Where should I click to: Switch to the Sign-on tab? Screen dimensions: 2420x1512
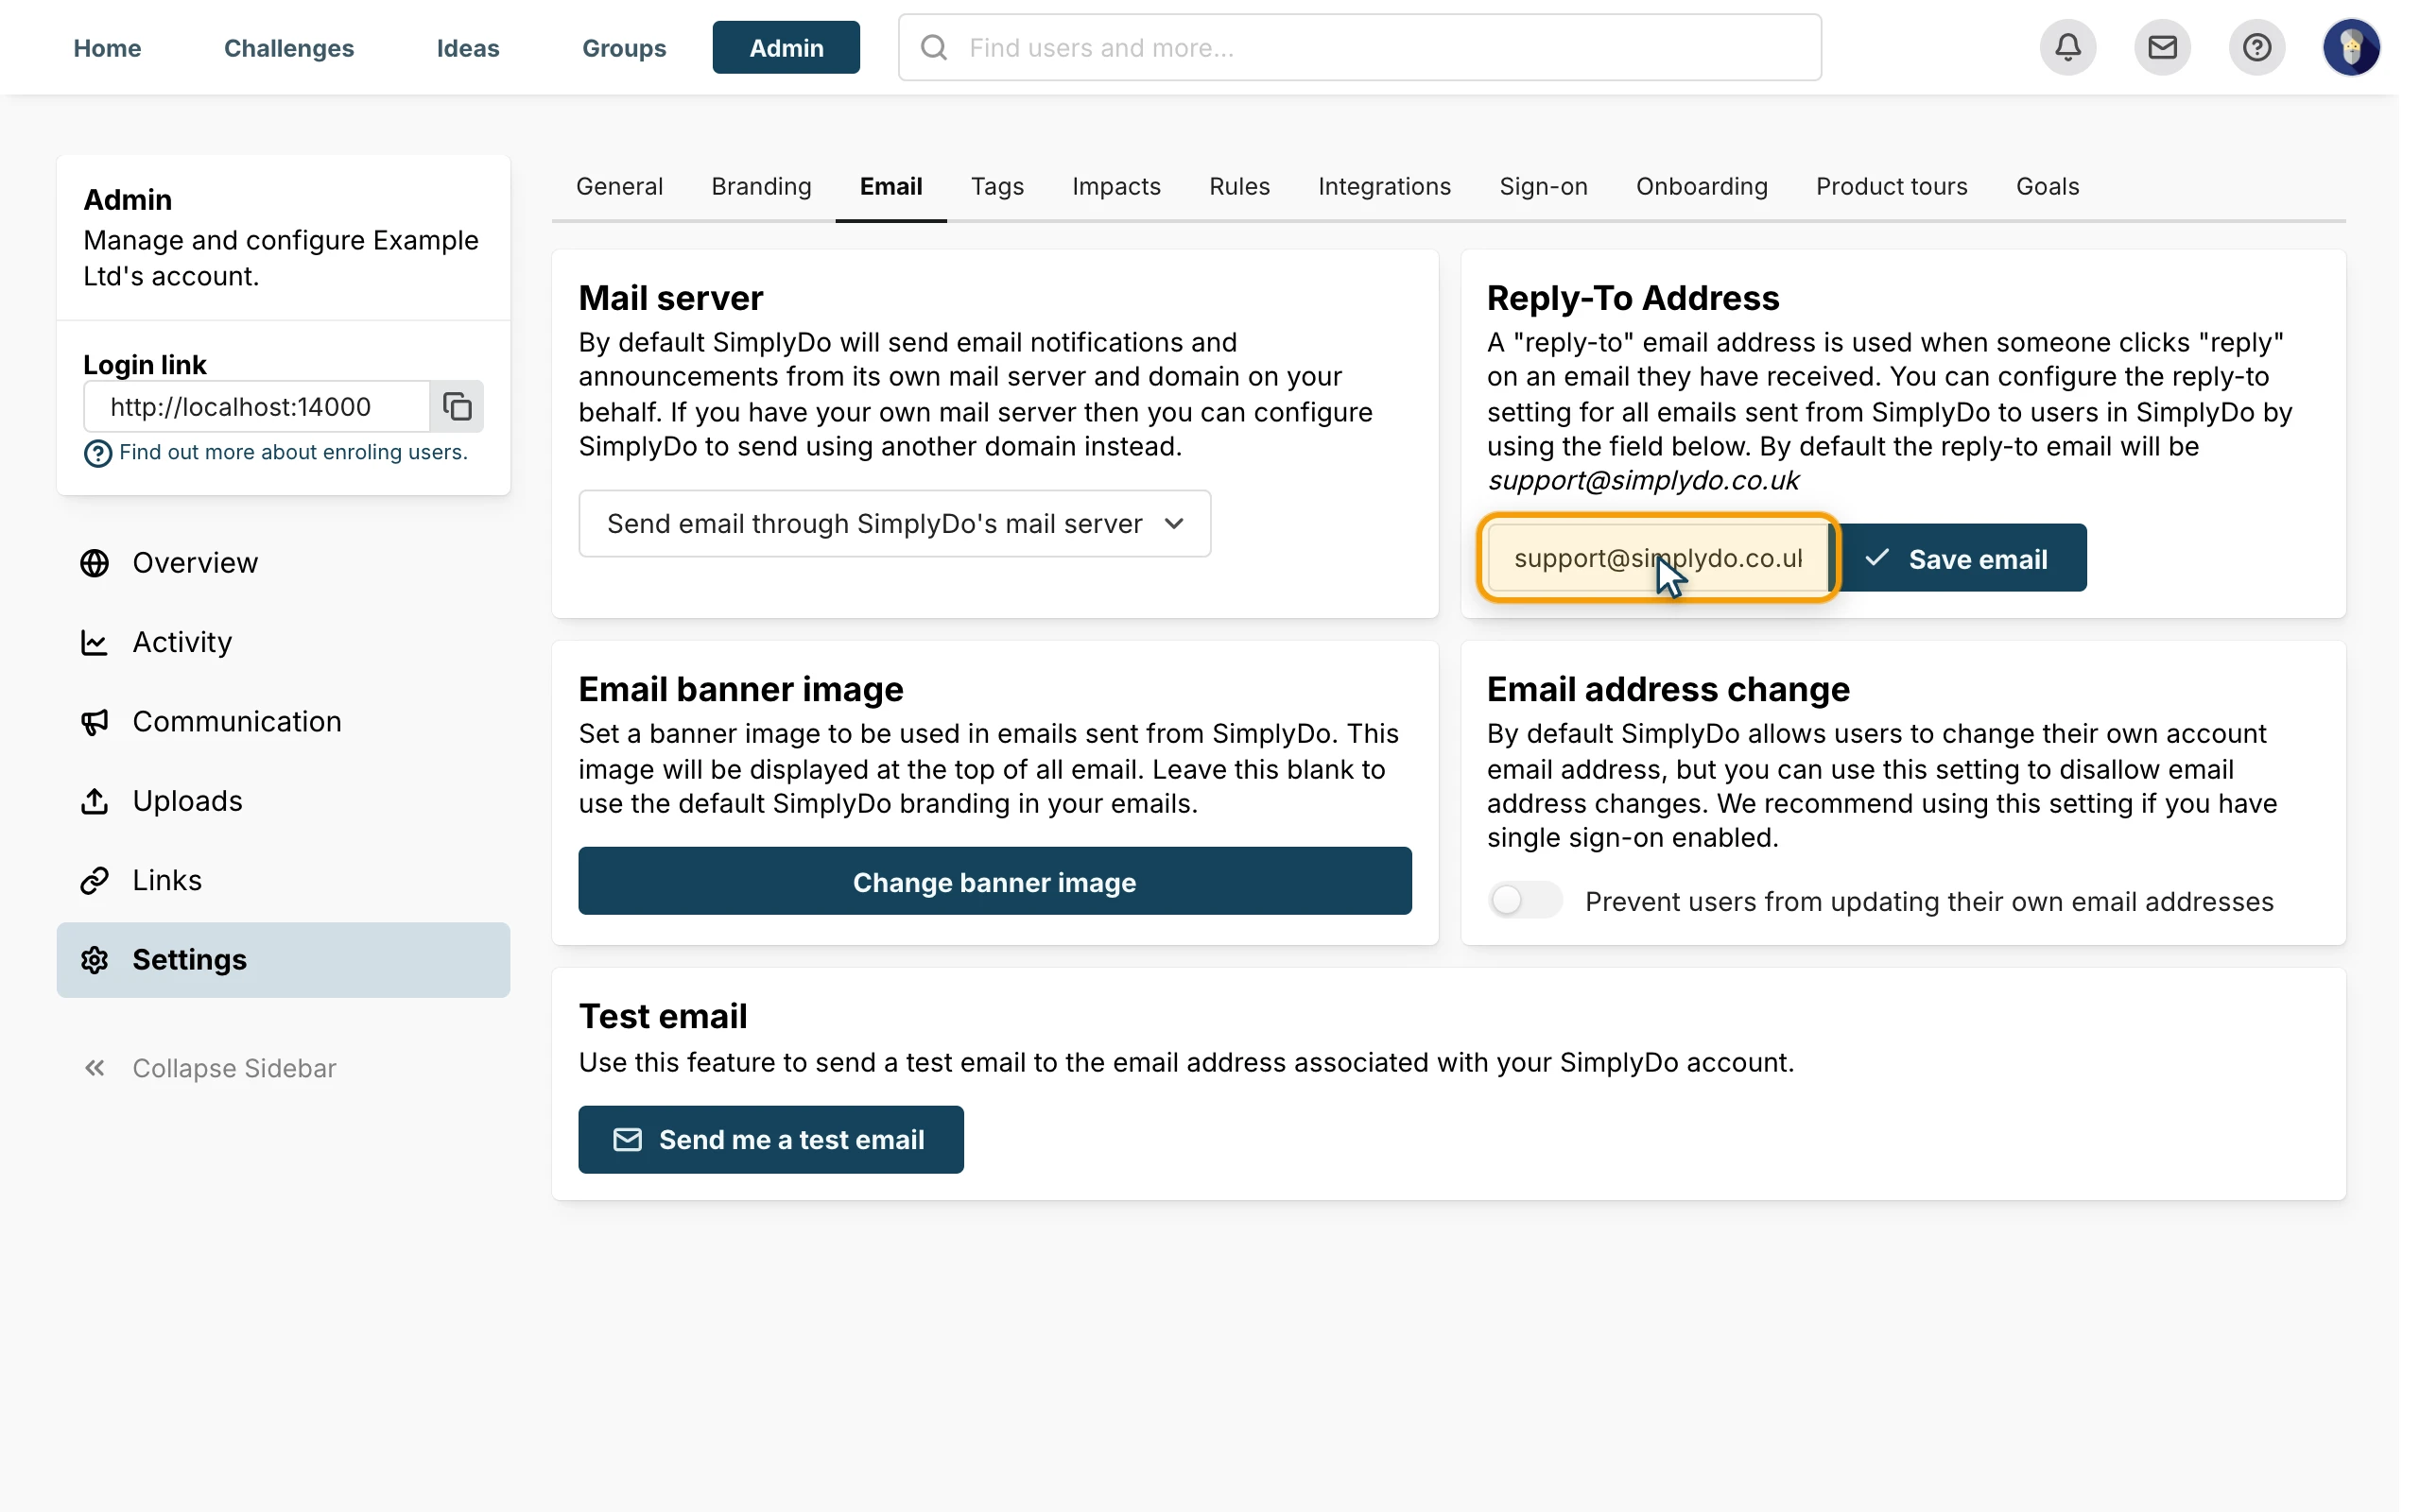(x=1543, y=186)
